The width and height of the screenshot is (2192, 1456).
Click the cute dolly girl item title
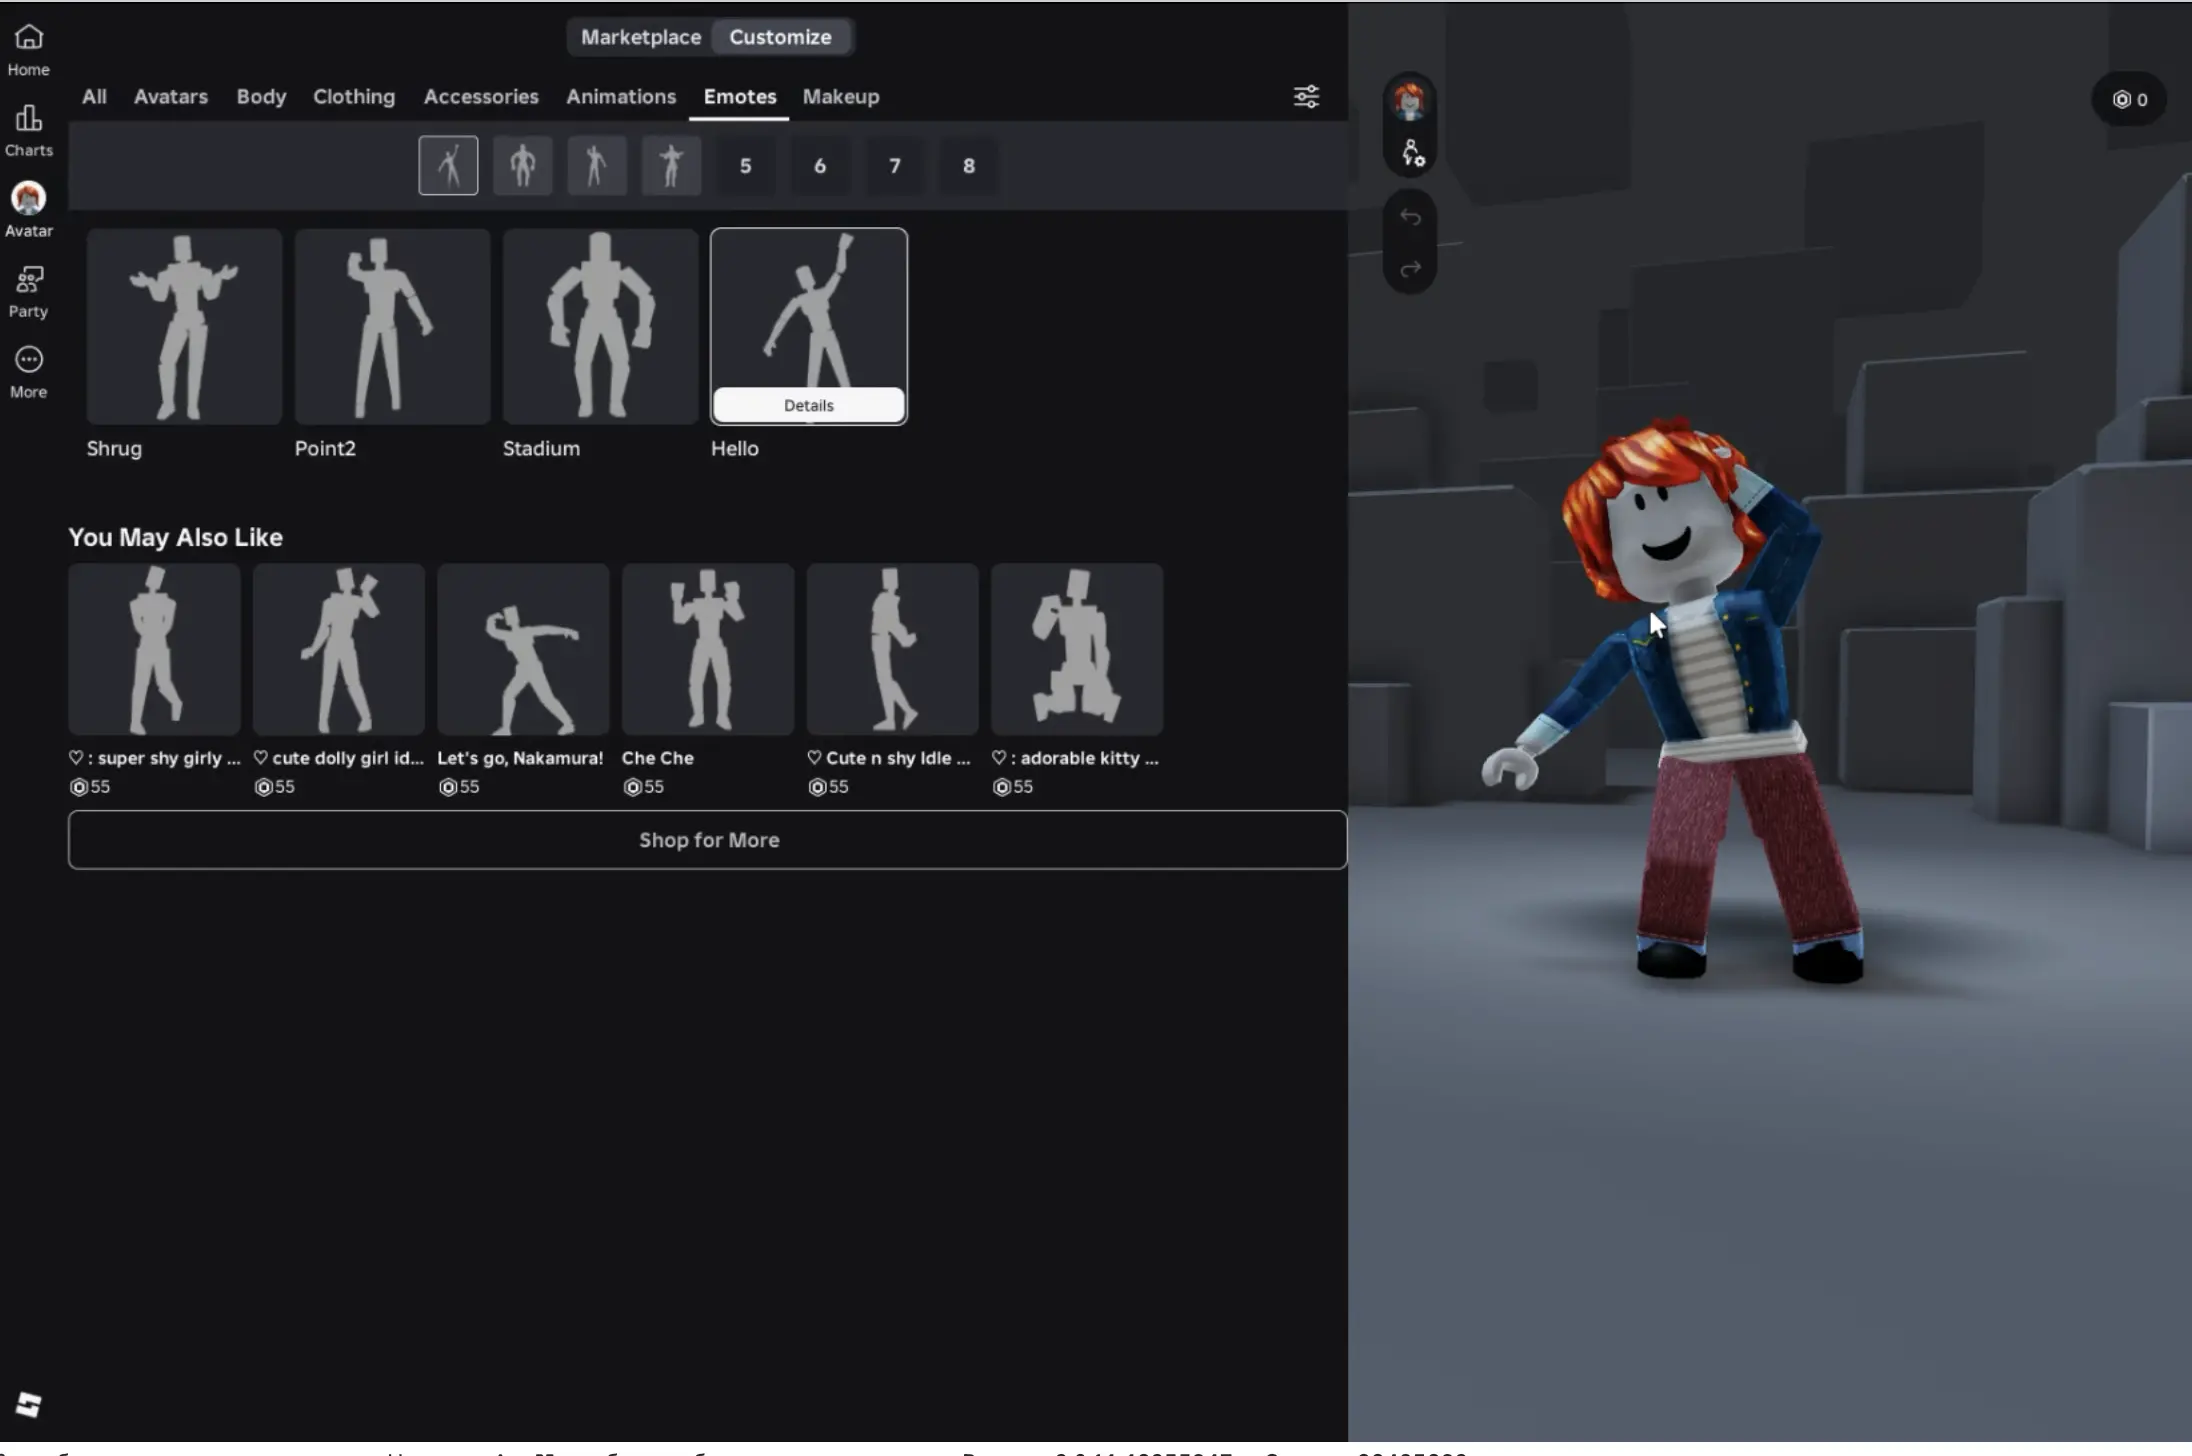coord(339,758)
